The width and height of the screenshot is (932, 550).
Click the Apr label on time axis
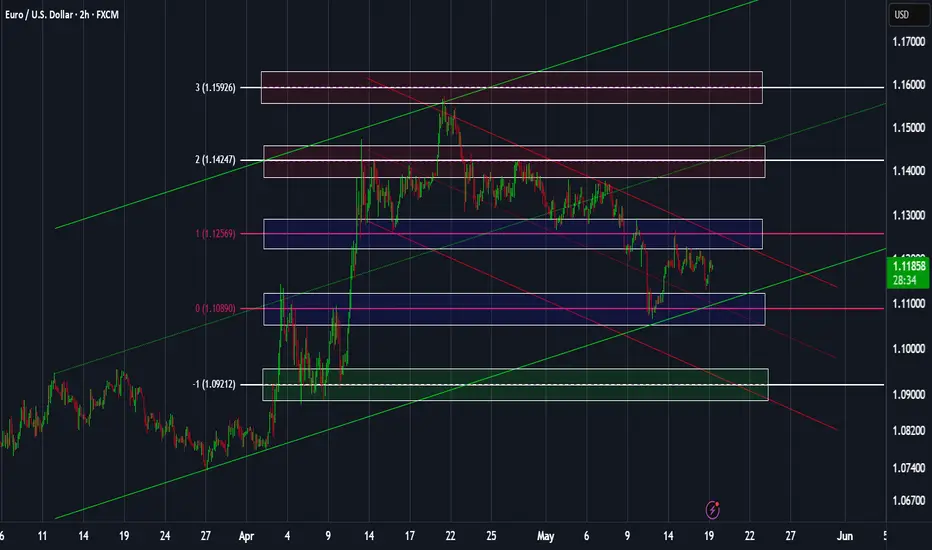(246, 536)
